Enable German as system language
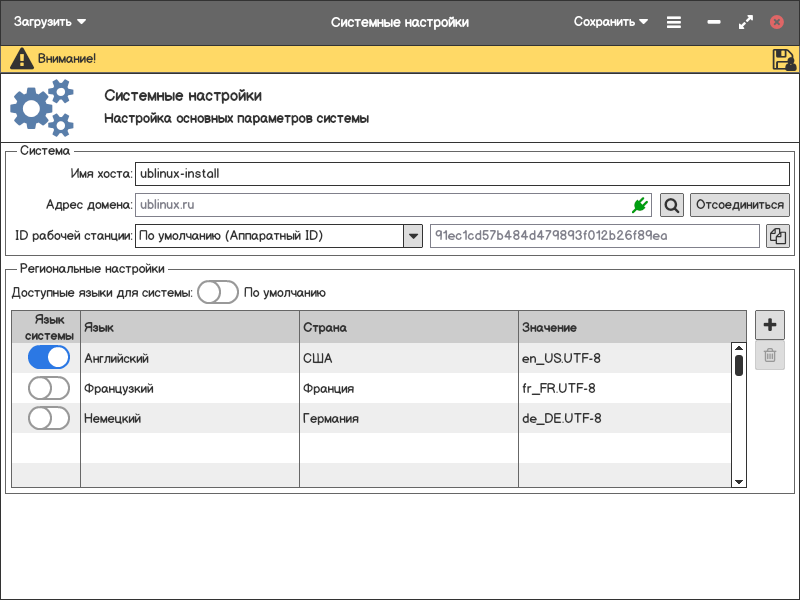Viewport: 800px width, 600px height. 48,418
